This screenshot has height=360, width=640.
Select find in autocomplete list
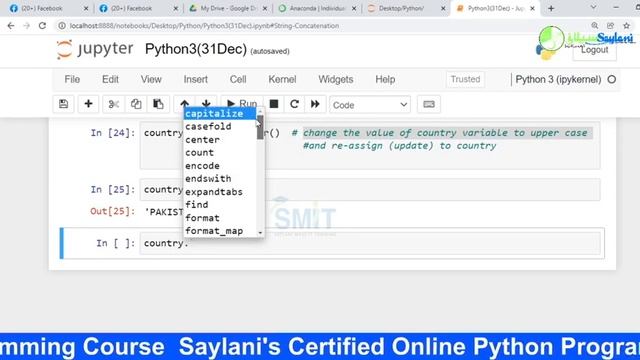pyautogui.click(x=220, y=205)
